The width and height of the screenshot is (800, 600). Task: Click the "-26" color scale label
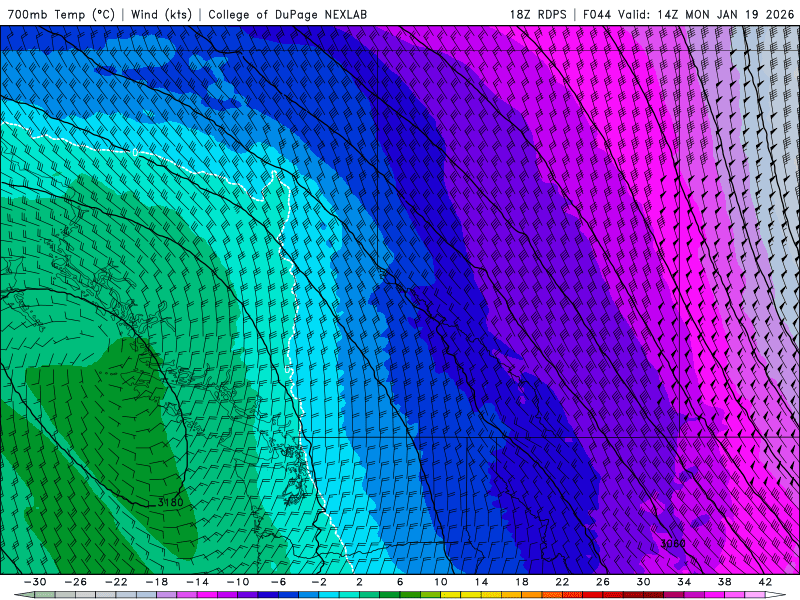click(76, 582)
